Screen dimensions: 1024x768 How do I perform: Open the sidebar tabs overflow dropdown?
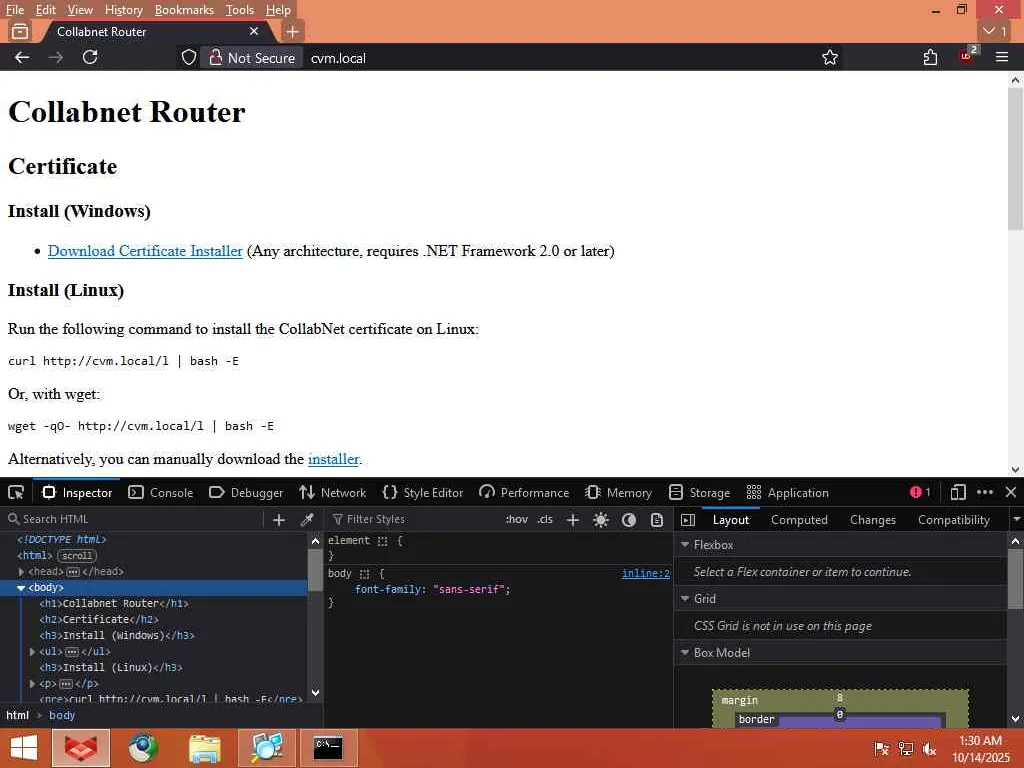(x=1016, y=520)
